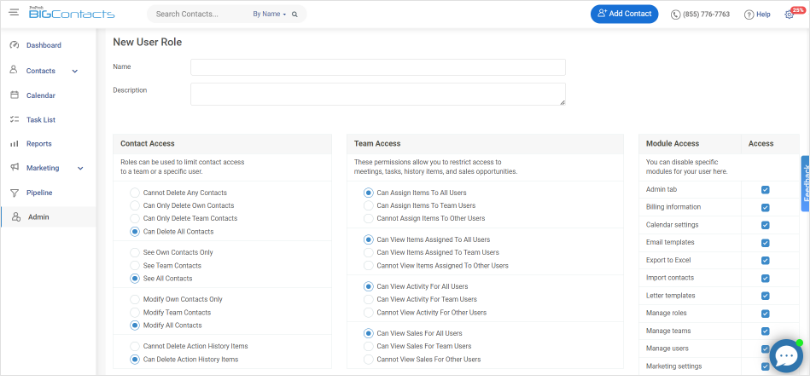Select Can Only Delete Team Contacts
The height and width of the screenshot is (376, 810).
tap(134, 218)
